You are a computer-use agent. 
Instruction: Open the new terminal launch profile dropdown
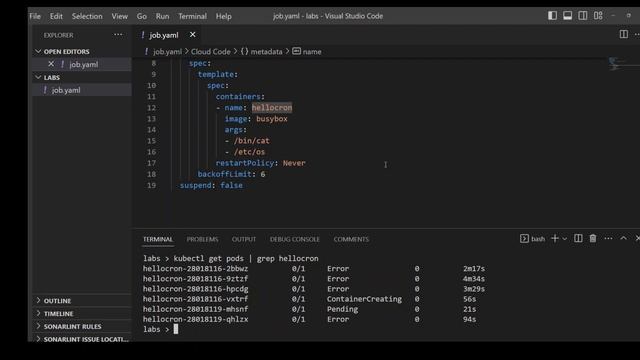pyautogui.click(x=564, y=239)
